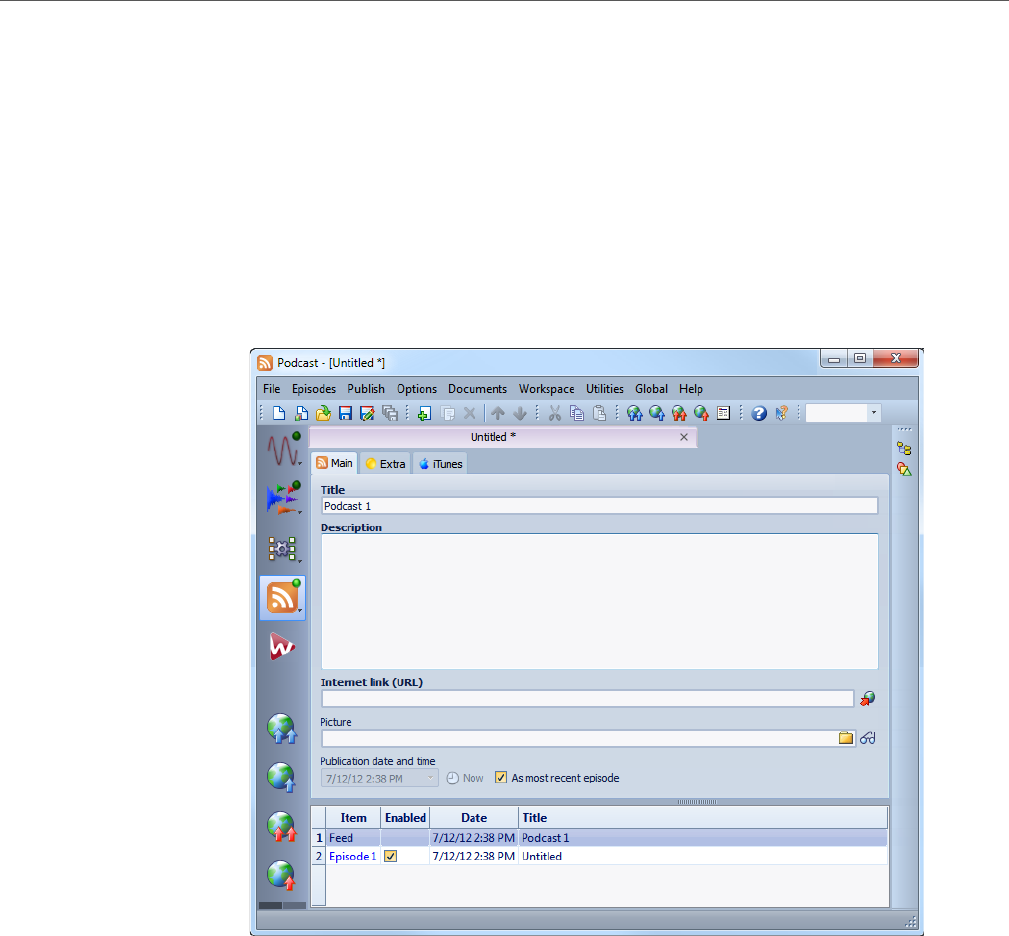Click the FTP settings list icon in toolbar
This screenshot has height=936, width=1009.
[723, 413]
